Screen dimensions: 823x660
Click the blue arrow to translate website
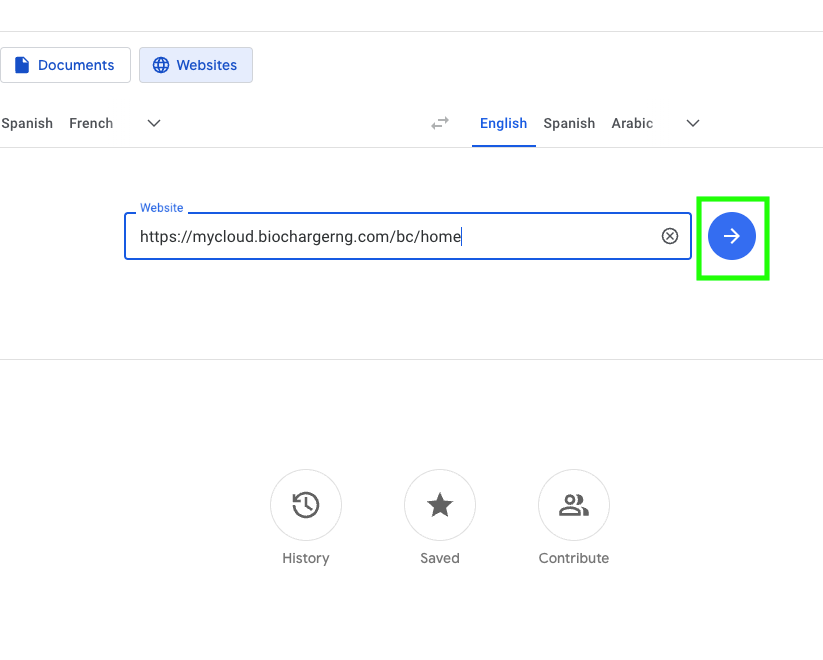(732, 236)
